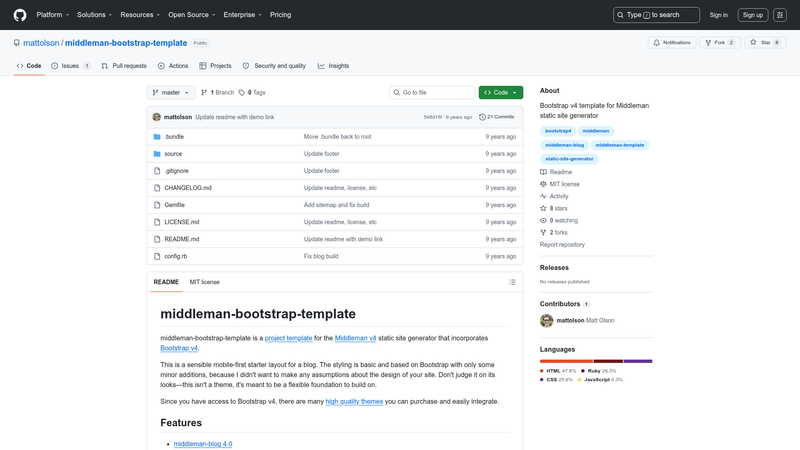The height and width of the screenshot is (450, 800).
Task: Open the mattolson owner link
Action: (41, 43)
